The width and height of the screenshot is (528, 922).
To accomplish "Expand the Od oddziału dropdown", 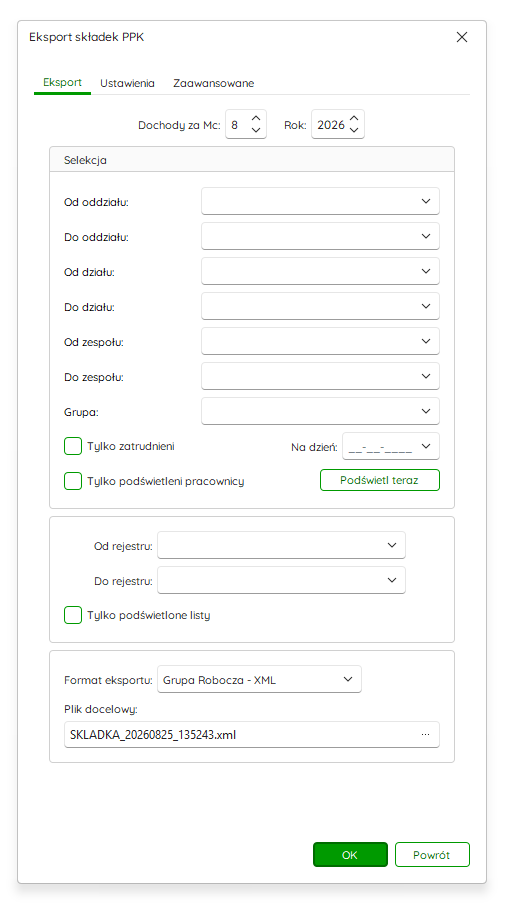I will 426,201.
